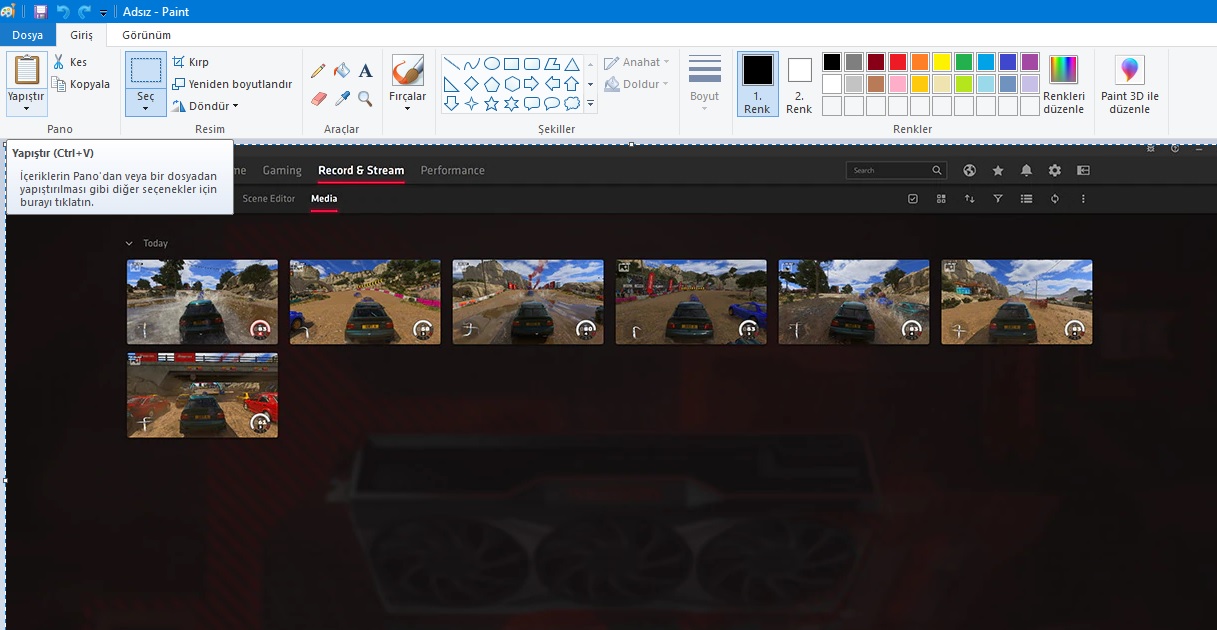Viewport: 1217px width, 630px height.
Task: Pick the Right arrow shape
Action: (x=531, y=84)
